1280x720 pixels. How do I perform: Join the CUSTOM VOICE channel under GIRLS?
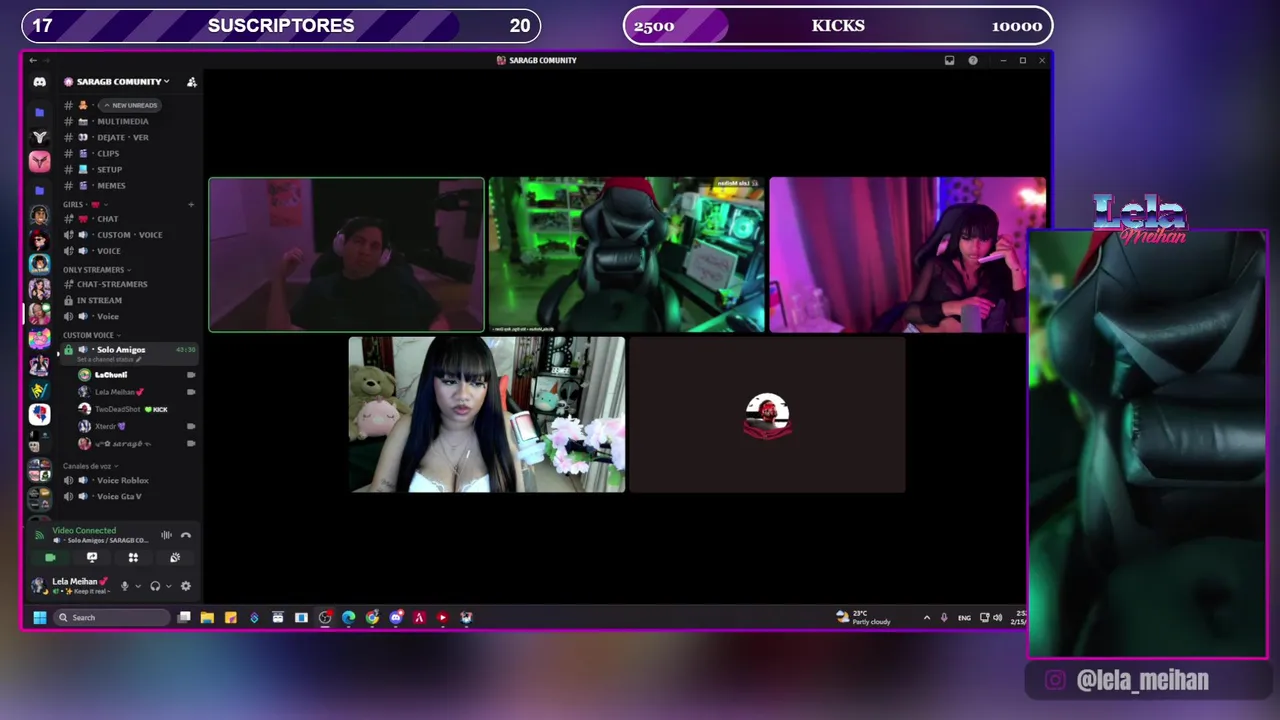pos(129,235)
